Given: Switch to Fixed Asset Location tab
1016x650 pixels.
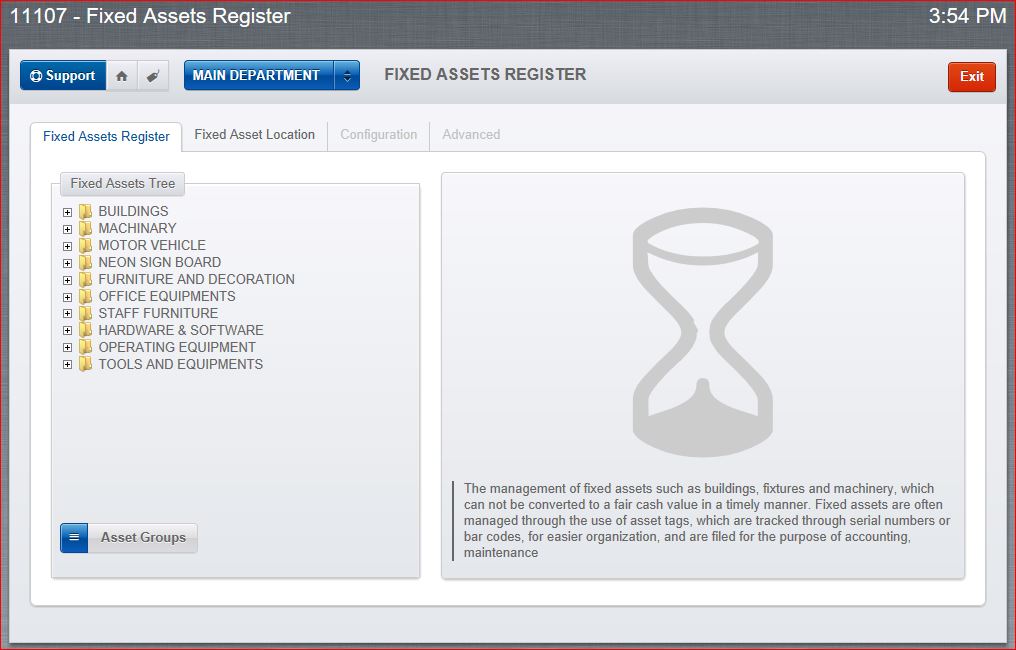Looking at the screenshot, I should 255,135.
